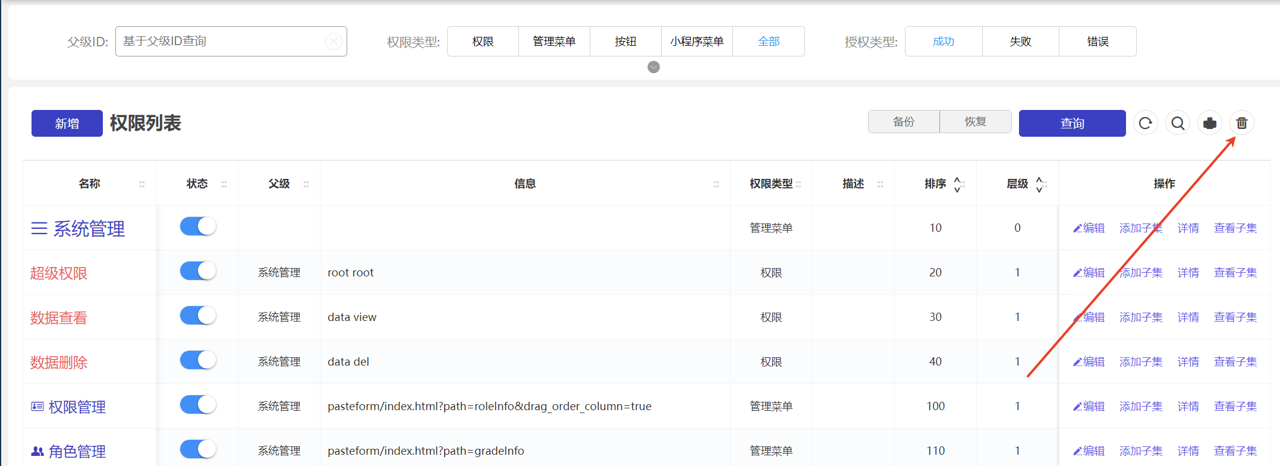Select 错误 authorization type

coord(1098,41)
